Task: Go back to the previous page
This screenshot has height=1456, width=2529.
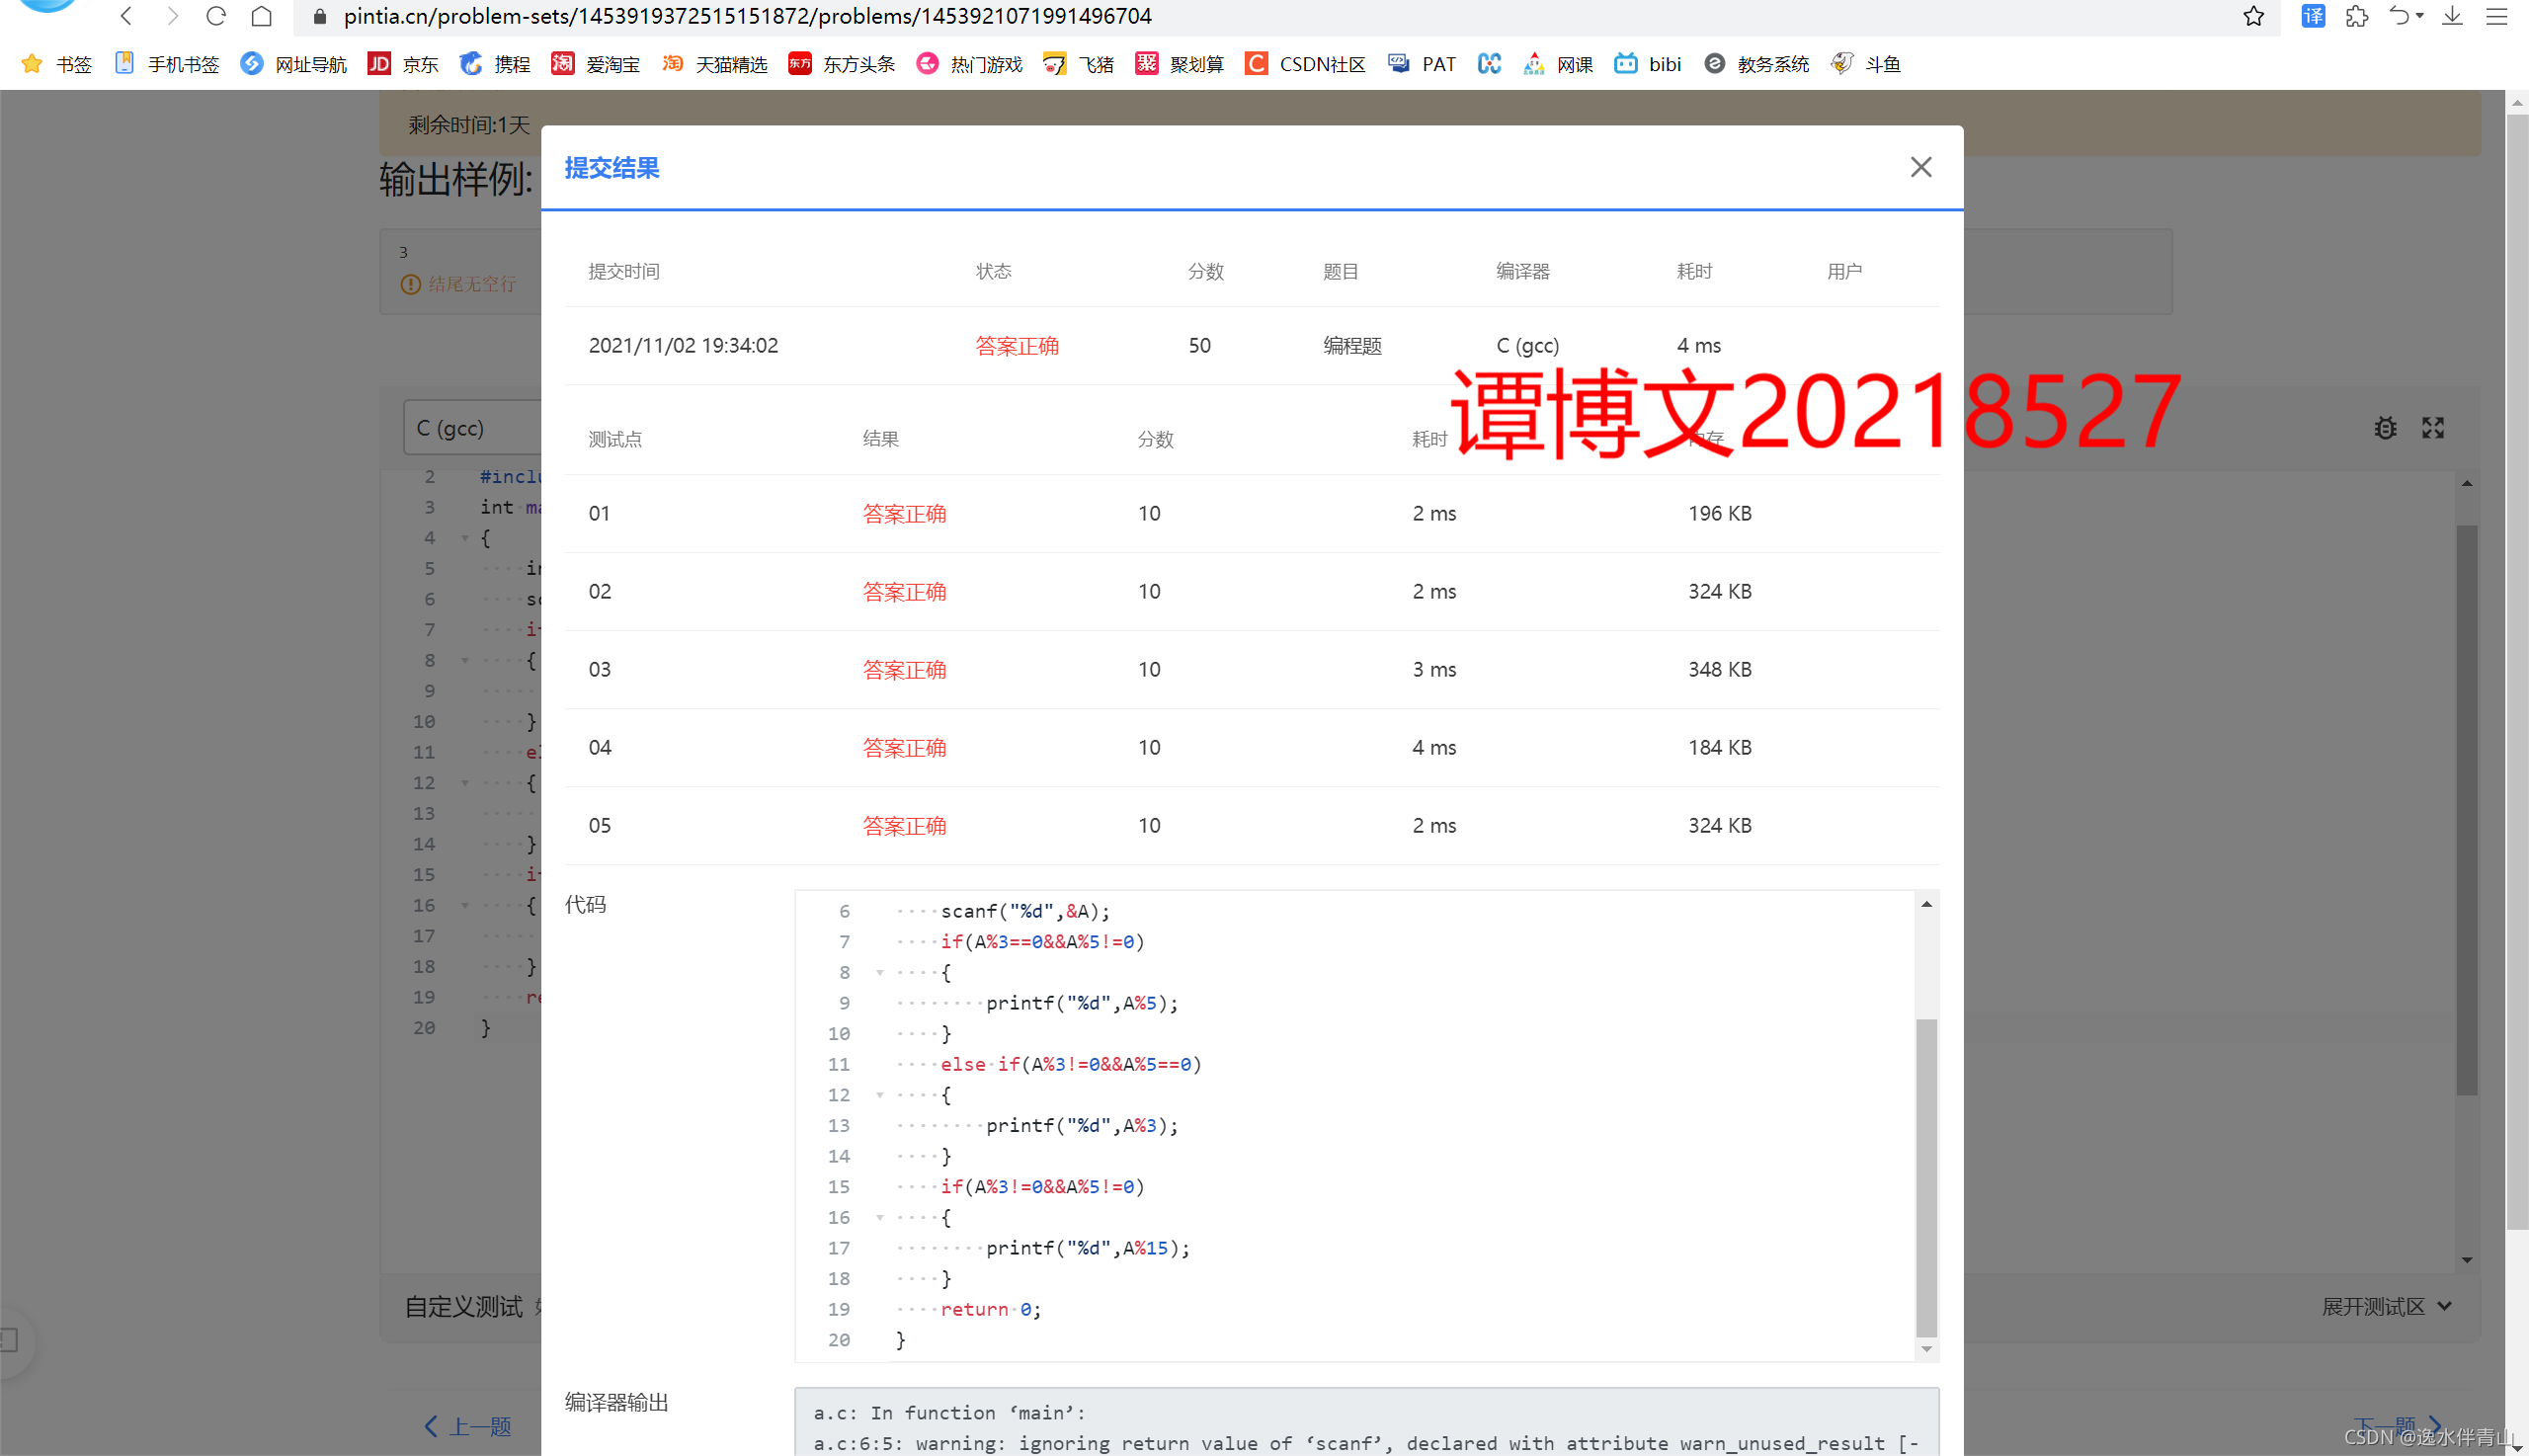Action: [x=127, y=16]
